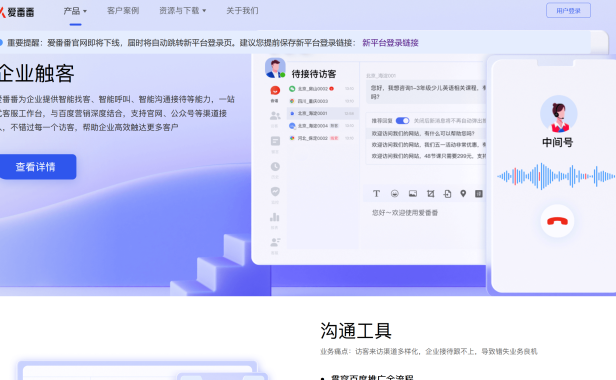
Task: Click the 爱番番 logo in the header
Action: coord(17,12)
